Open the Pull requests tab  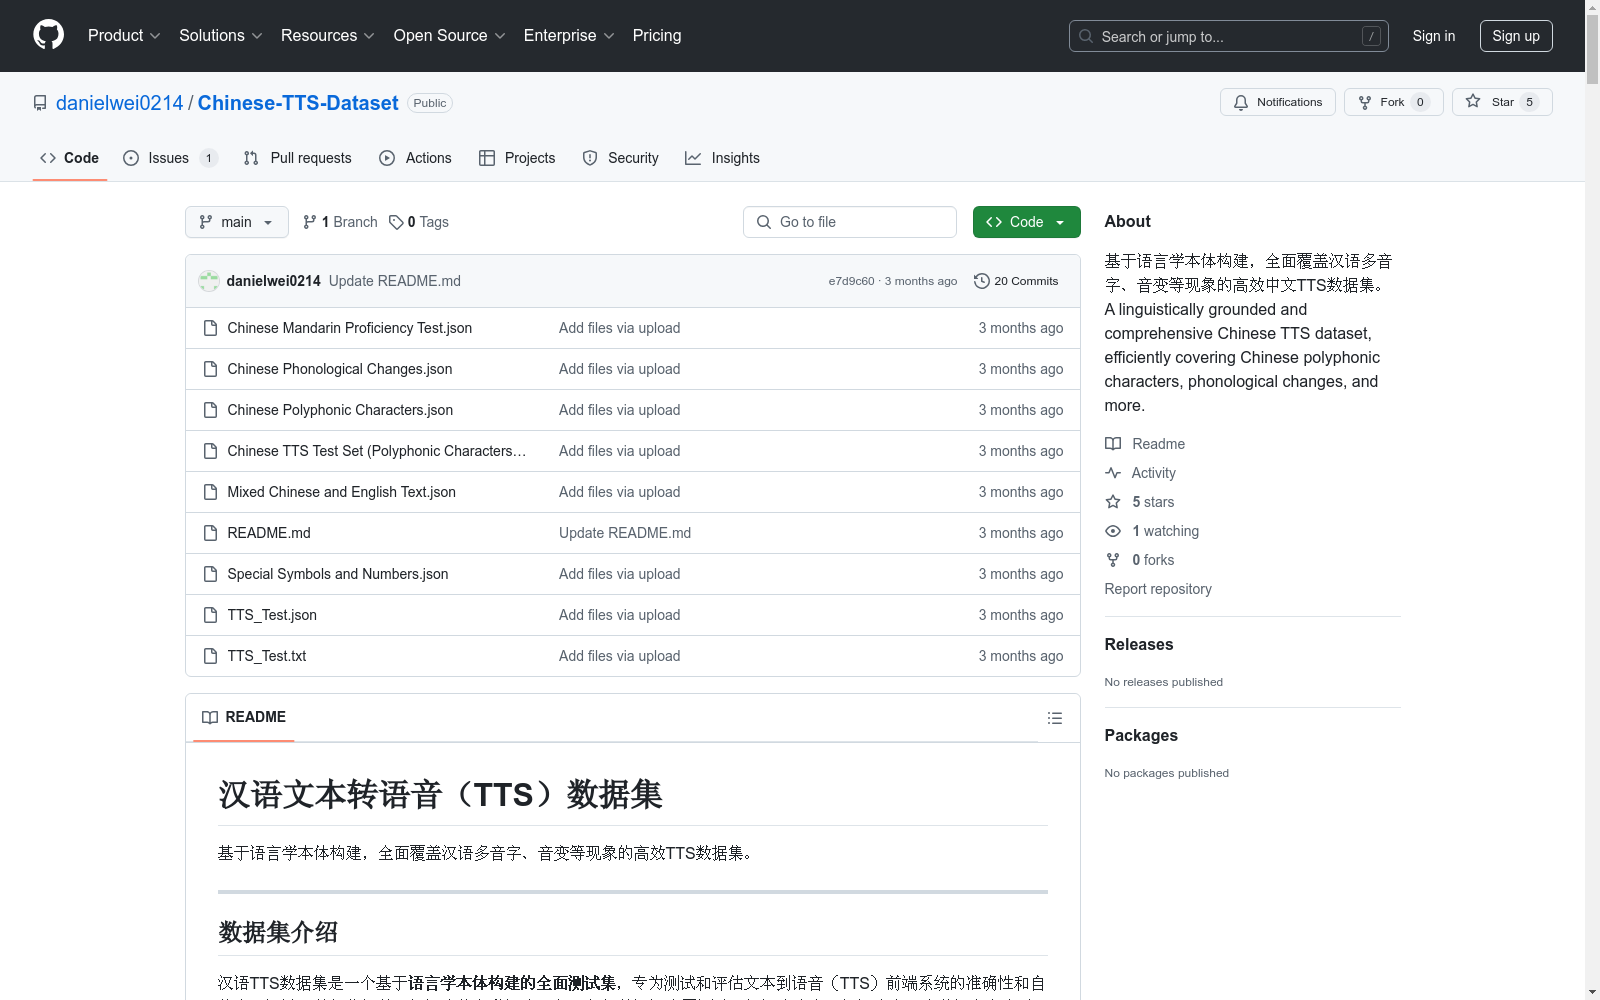tap(297, 158)
